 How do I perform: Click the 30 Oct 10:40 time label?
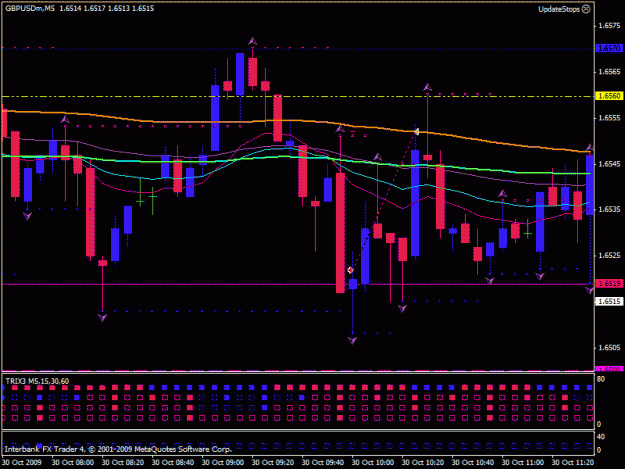(473, 462)
